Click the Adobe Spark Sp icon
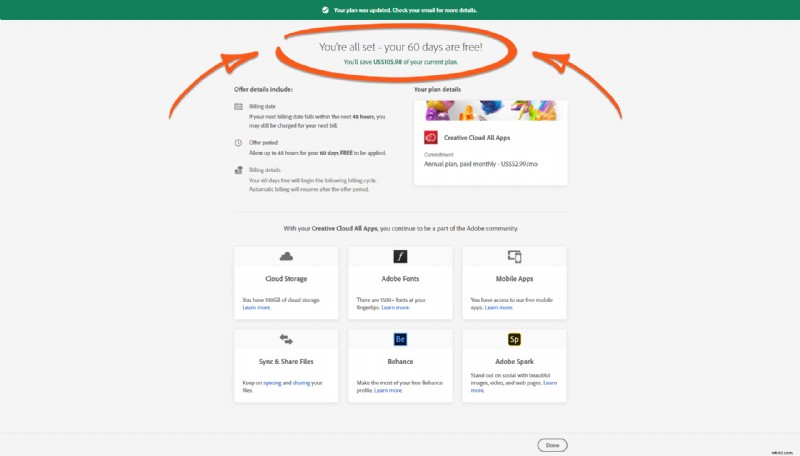Viewport: 800px width, 456px height. pos(514,339)
